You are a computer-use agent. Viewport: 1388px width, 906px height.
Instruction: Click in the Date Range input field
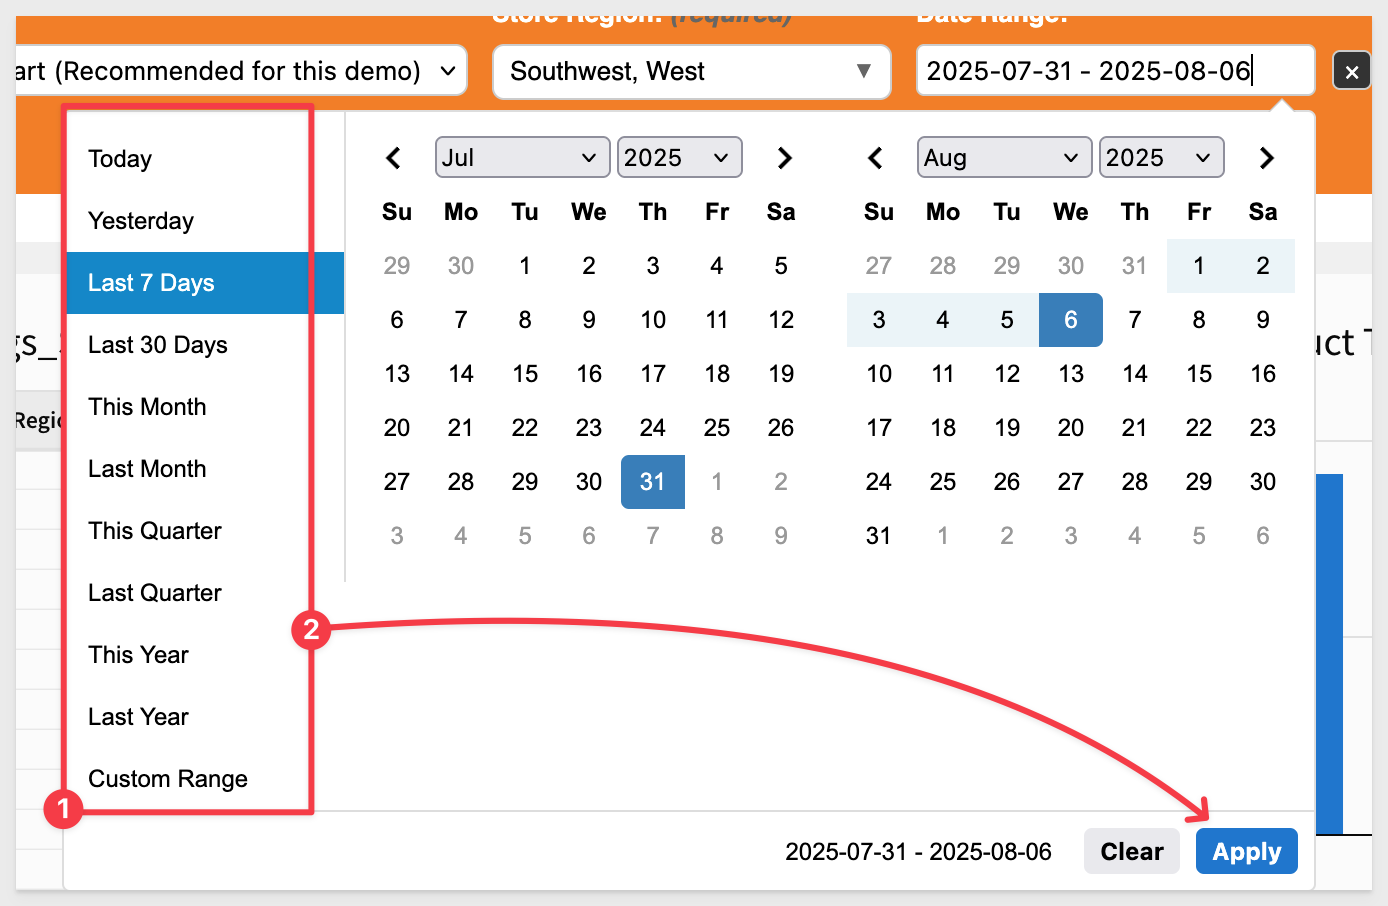click(1114, 72)
